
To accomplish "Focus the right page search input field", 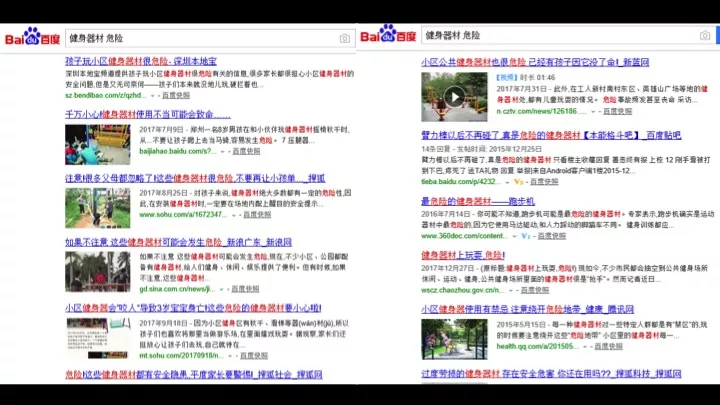I will pos(568,35).
